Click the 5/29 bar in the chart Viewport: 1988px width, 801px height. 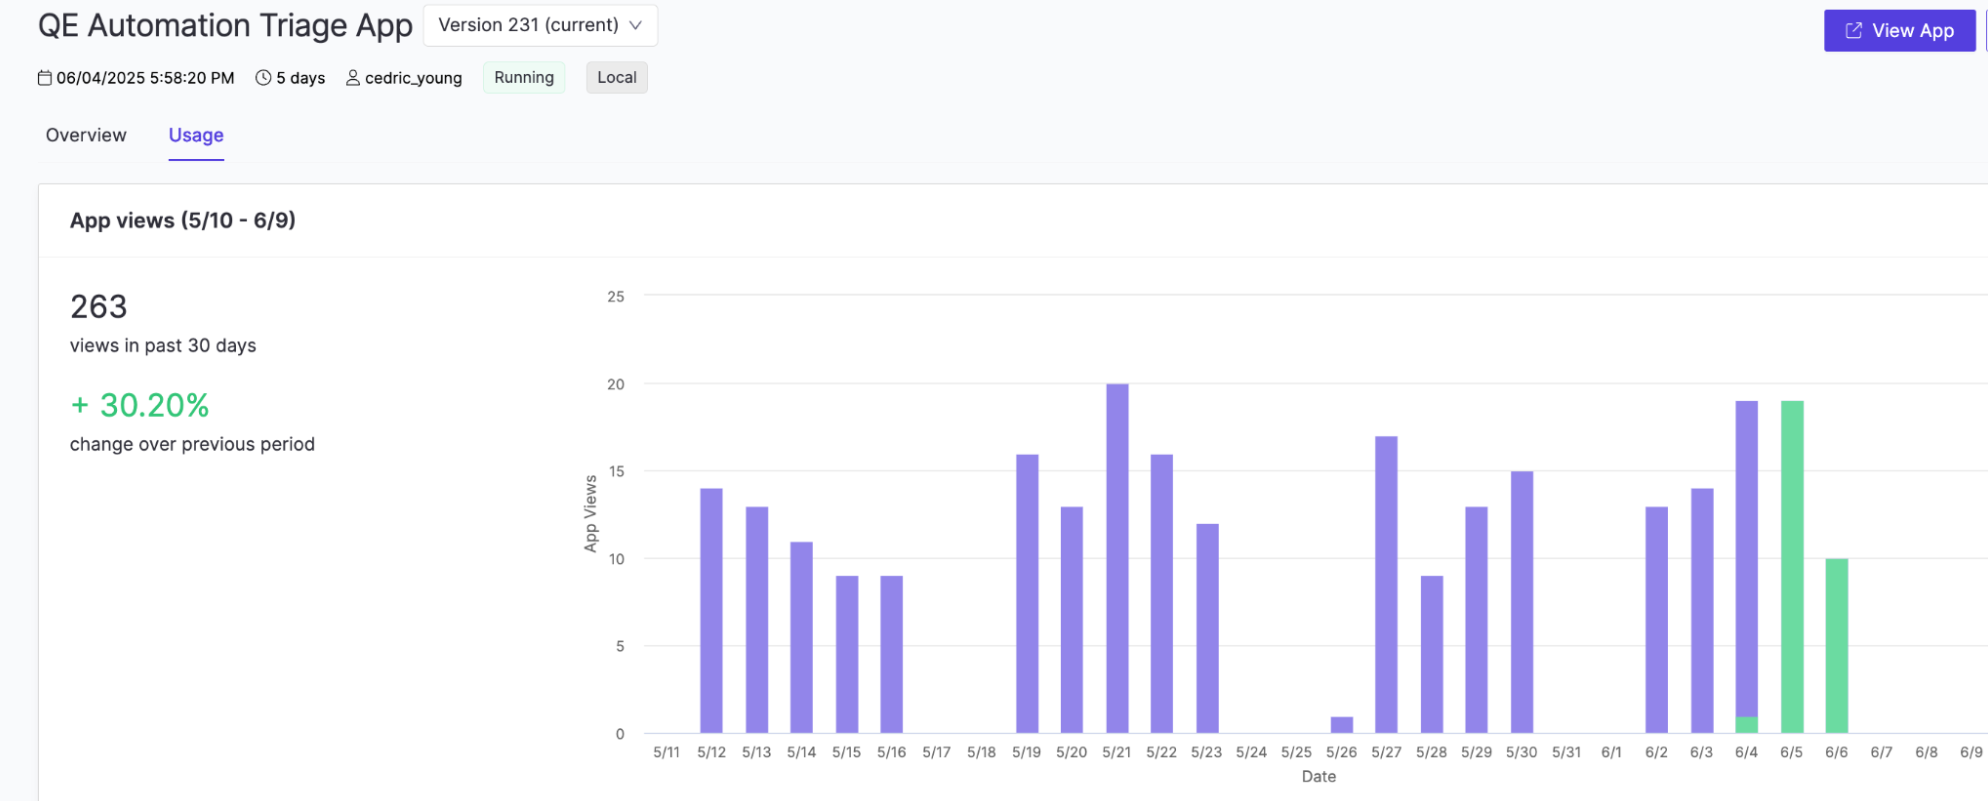coord(1476,620)
